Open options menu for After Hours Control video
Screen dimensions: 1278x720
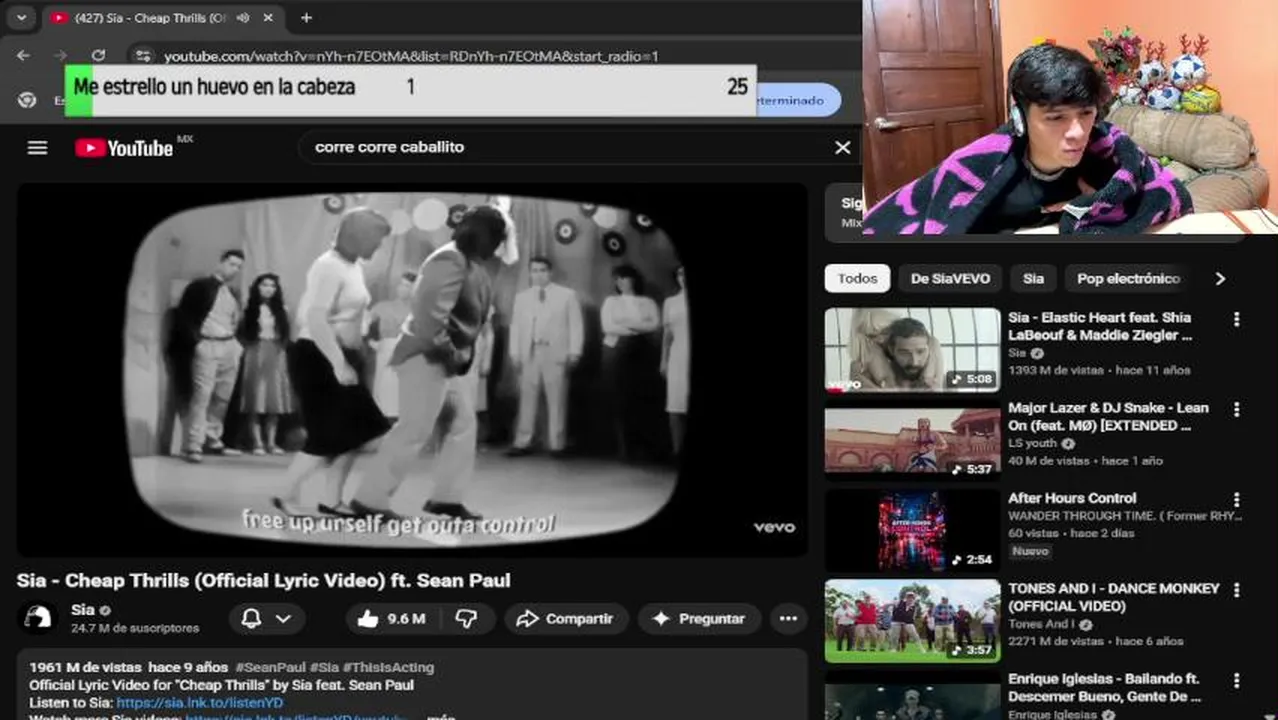coord(1237,499)
